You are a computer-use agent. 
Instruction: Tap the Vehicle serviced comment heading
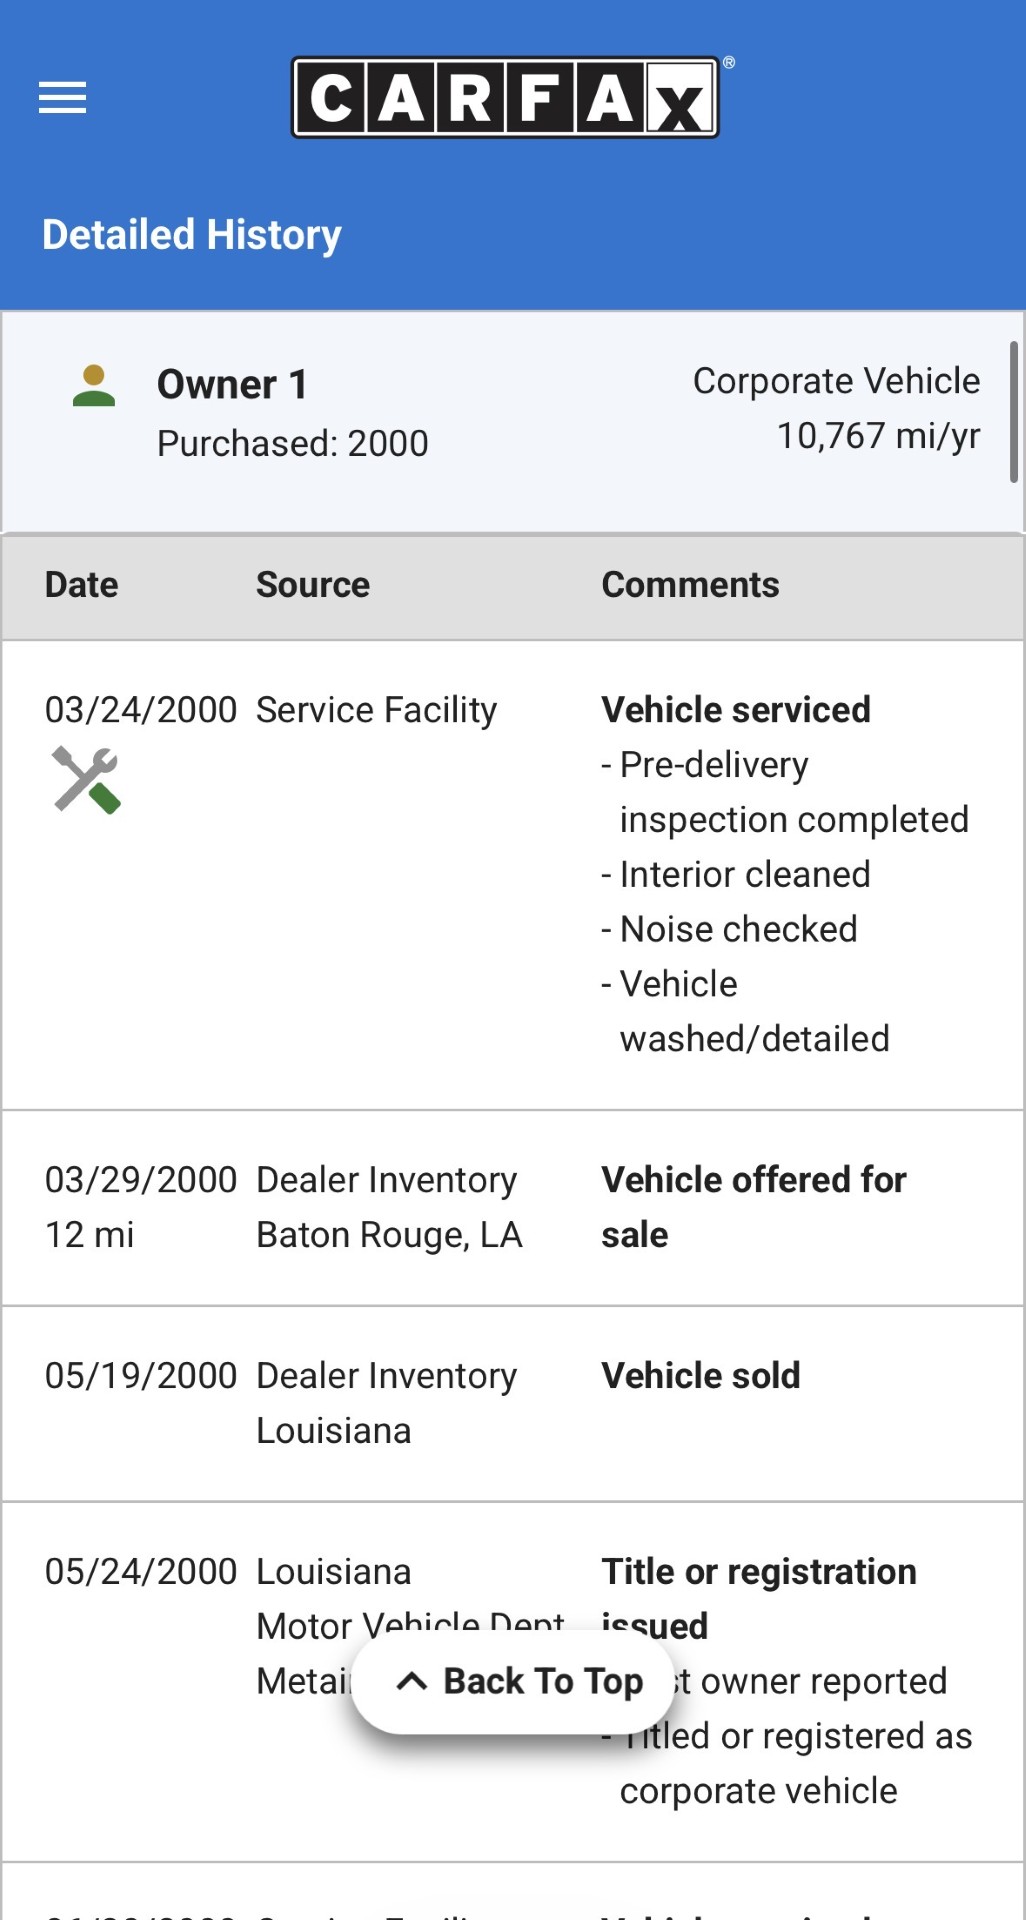736,710
